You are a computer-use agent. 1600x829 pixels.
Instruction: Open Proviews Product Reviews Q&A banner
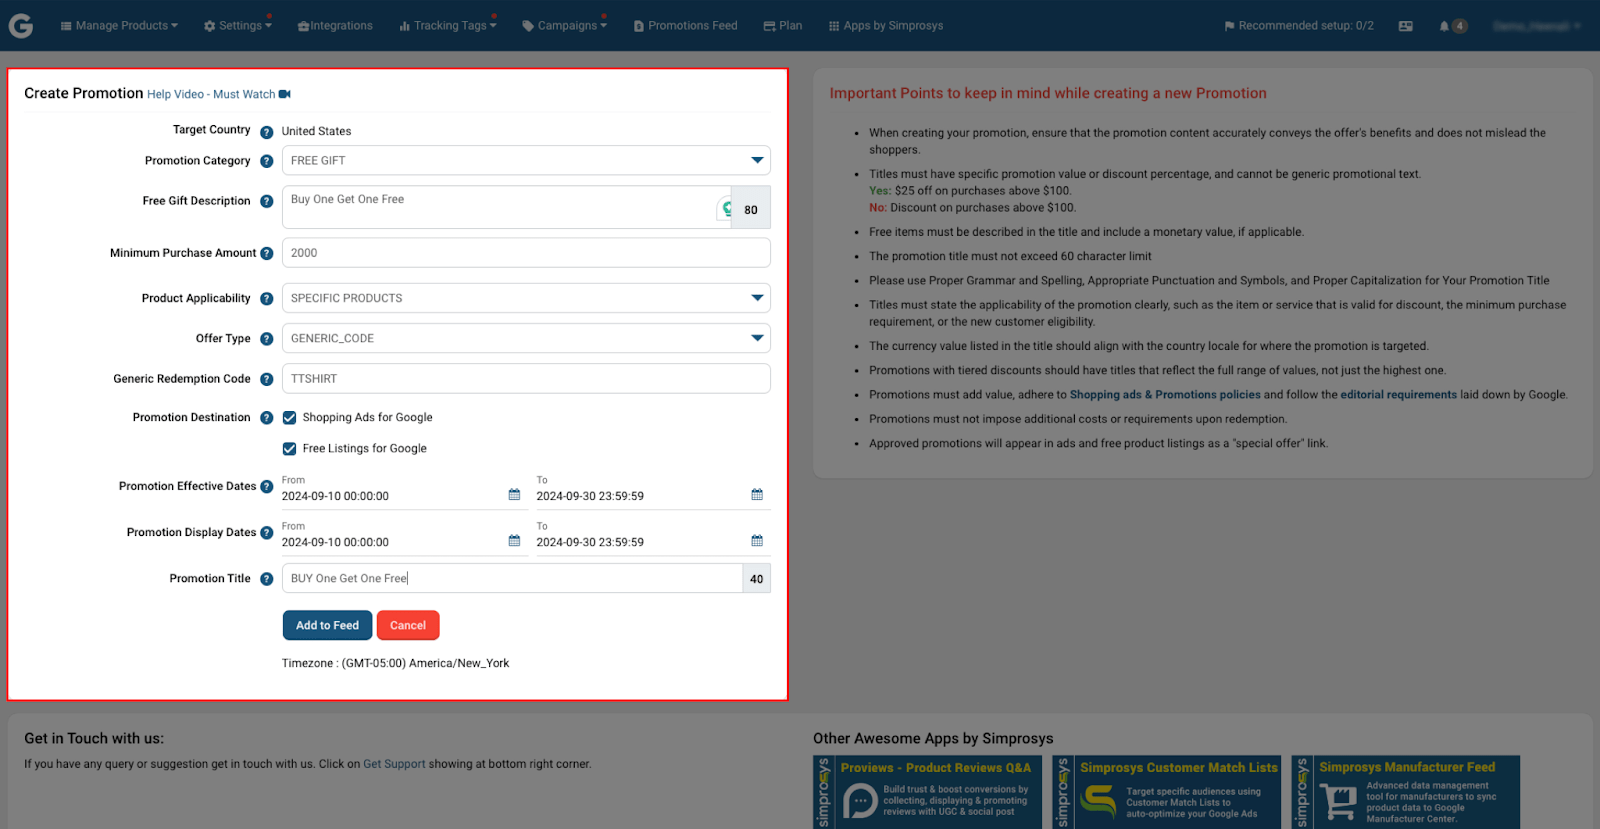pyautogui.click(x=927, y=792)
